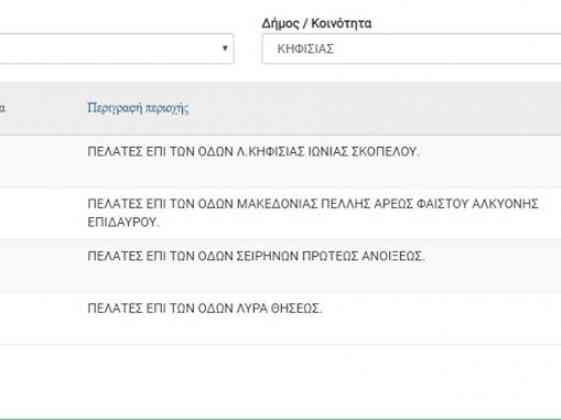Viewport: 561px width, 420px height.
Task: Click the word ΕΠΙΔΑΥΡΟΥ in second row
Action: (x=123, y=223)
